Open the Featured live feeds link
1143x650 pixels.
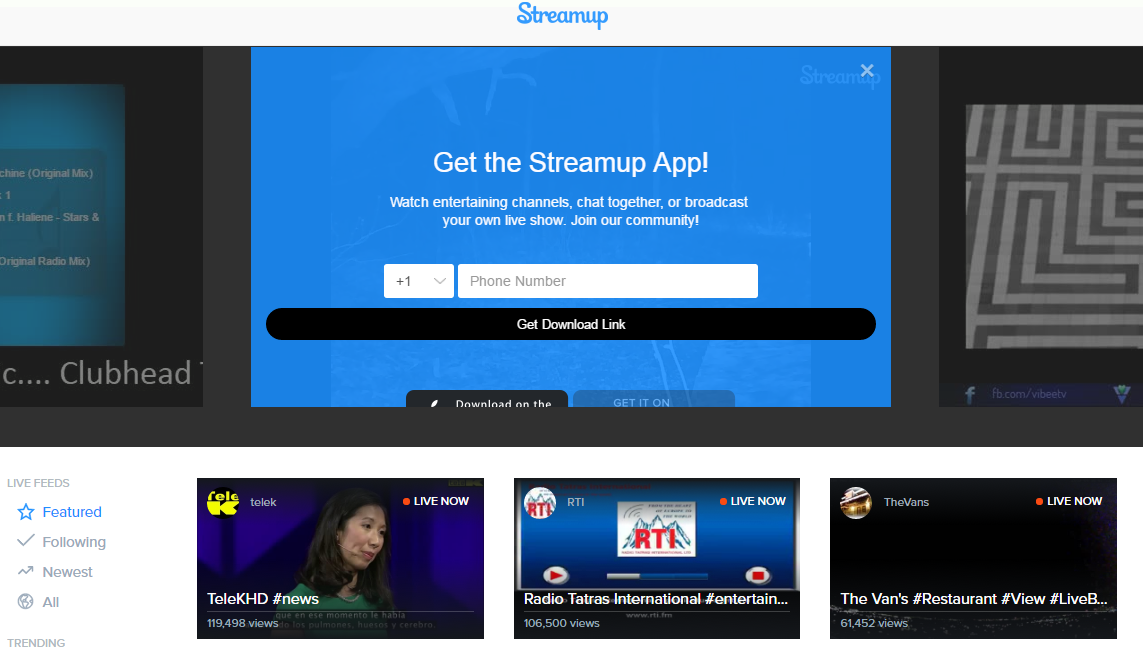72,512
